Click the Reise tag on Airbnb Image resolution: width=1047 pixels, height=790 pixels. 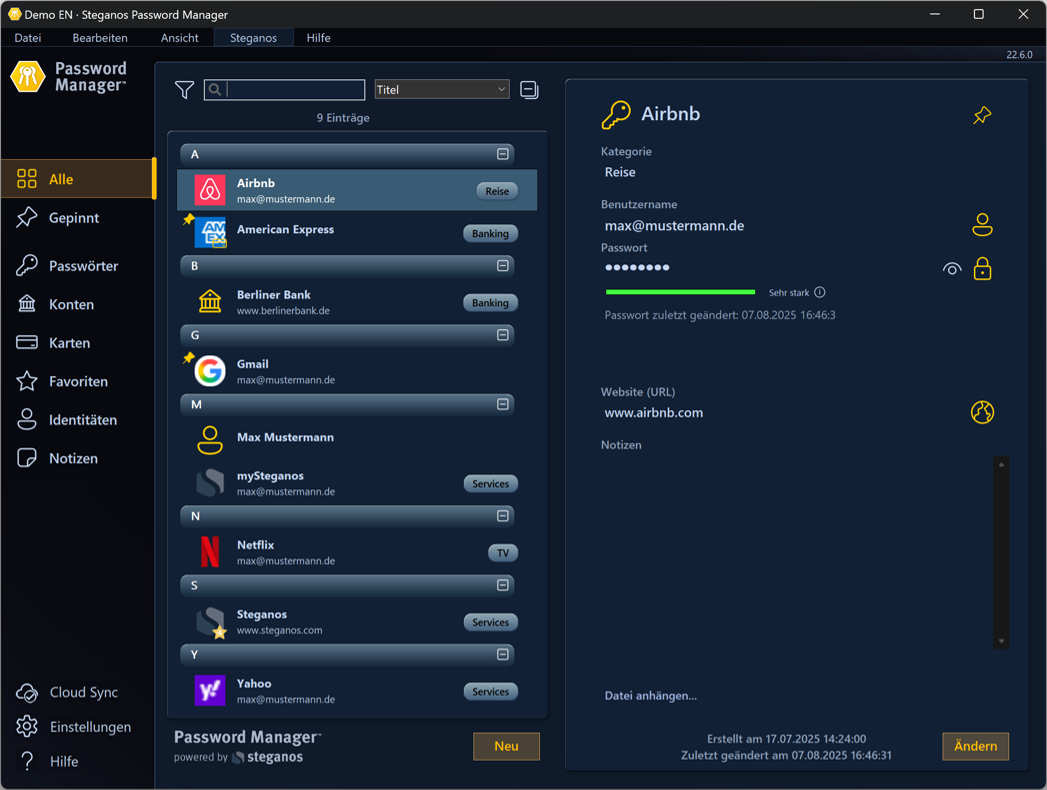coord(497,191)
